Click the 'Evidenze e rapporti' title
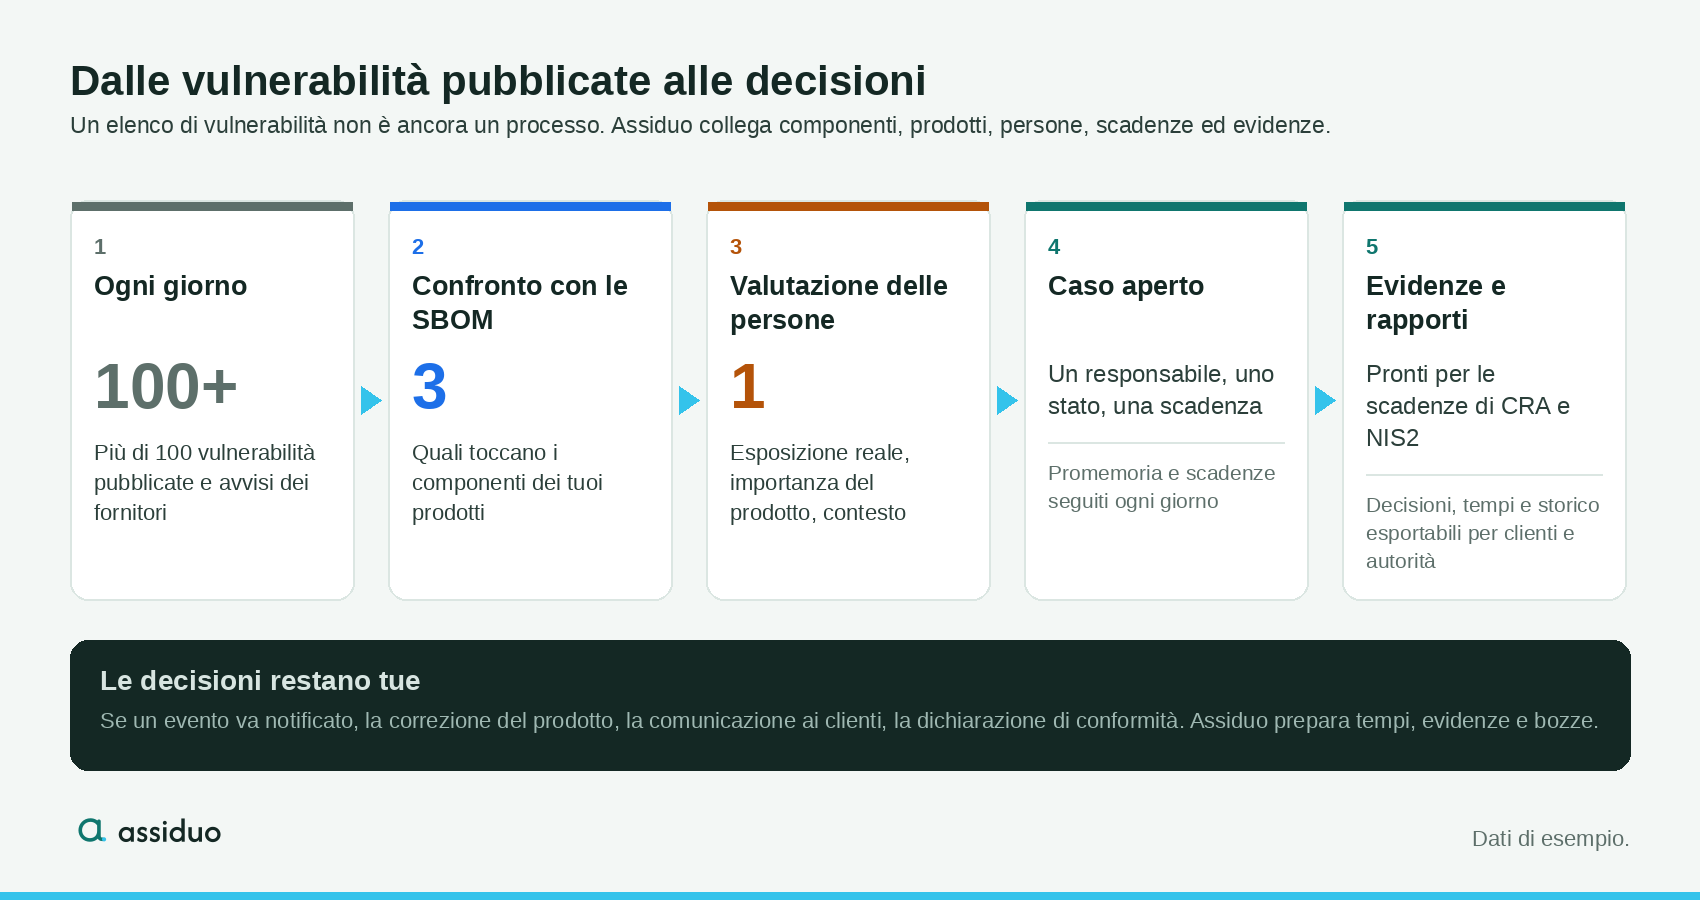 coord(1436,303)
